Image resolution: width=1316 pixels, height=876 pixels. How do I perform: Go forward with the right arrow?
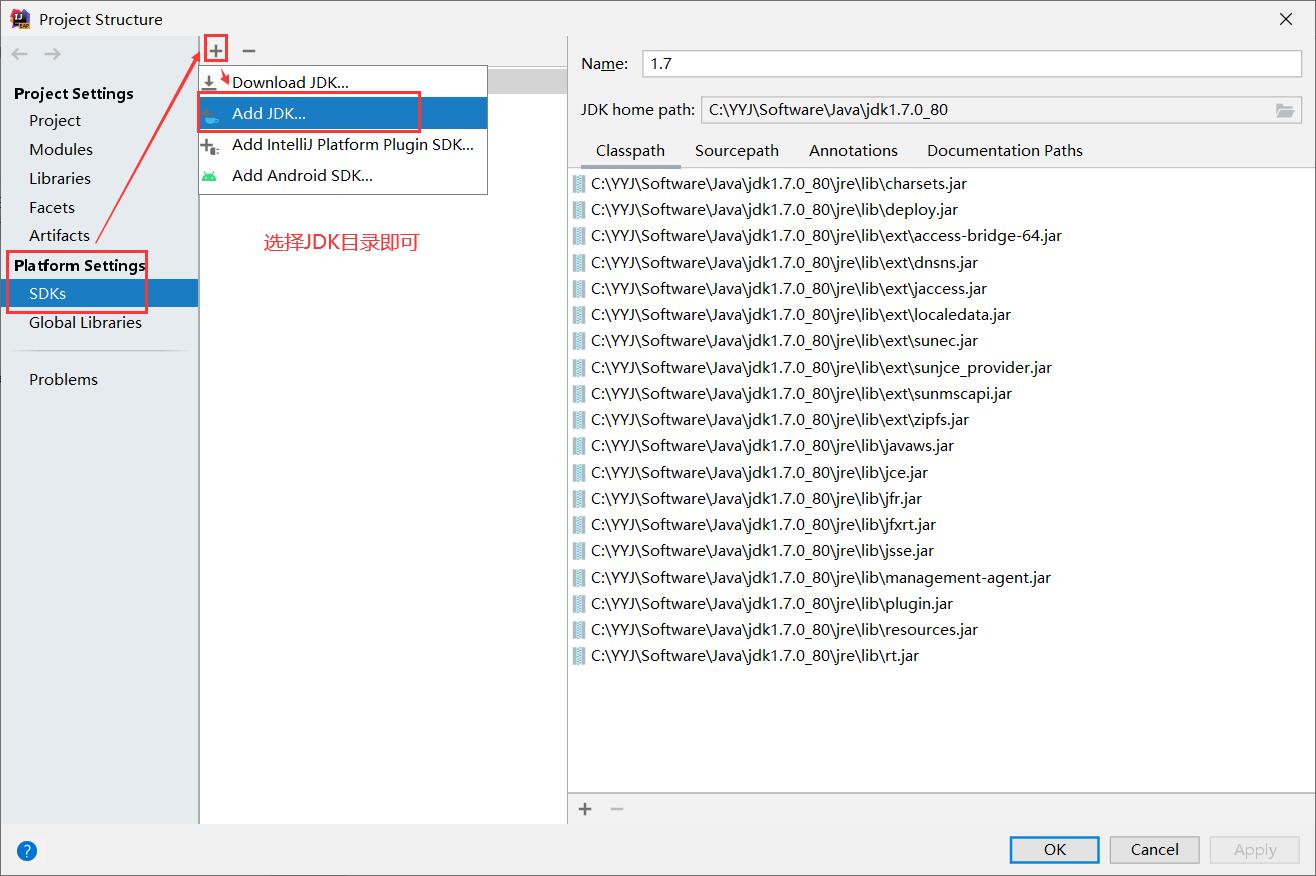[52, 54]
